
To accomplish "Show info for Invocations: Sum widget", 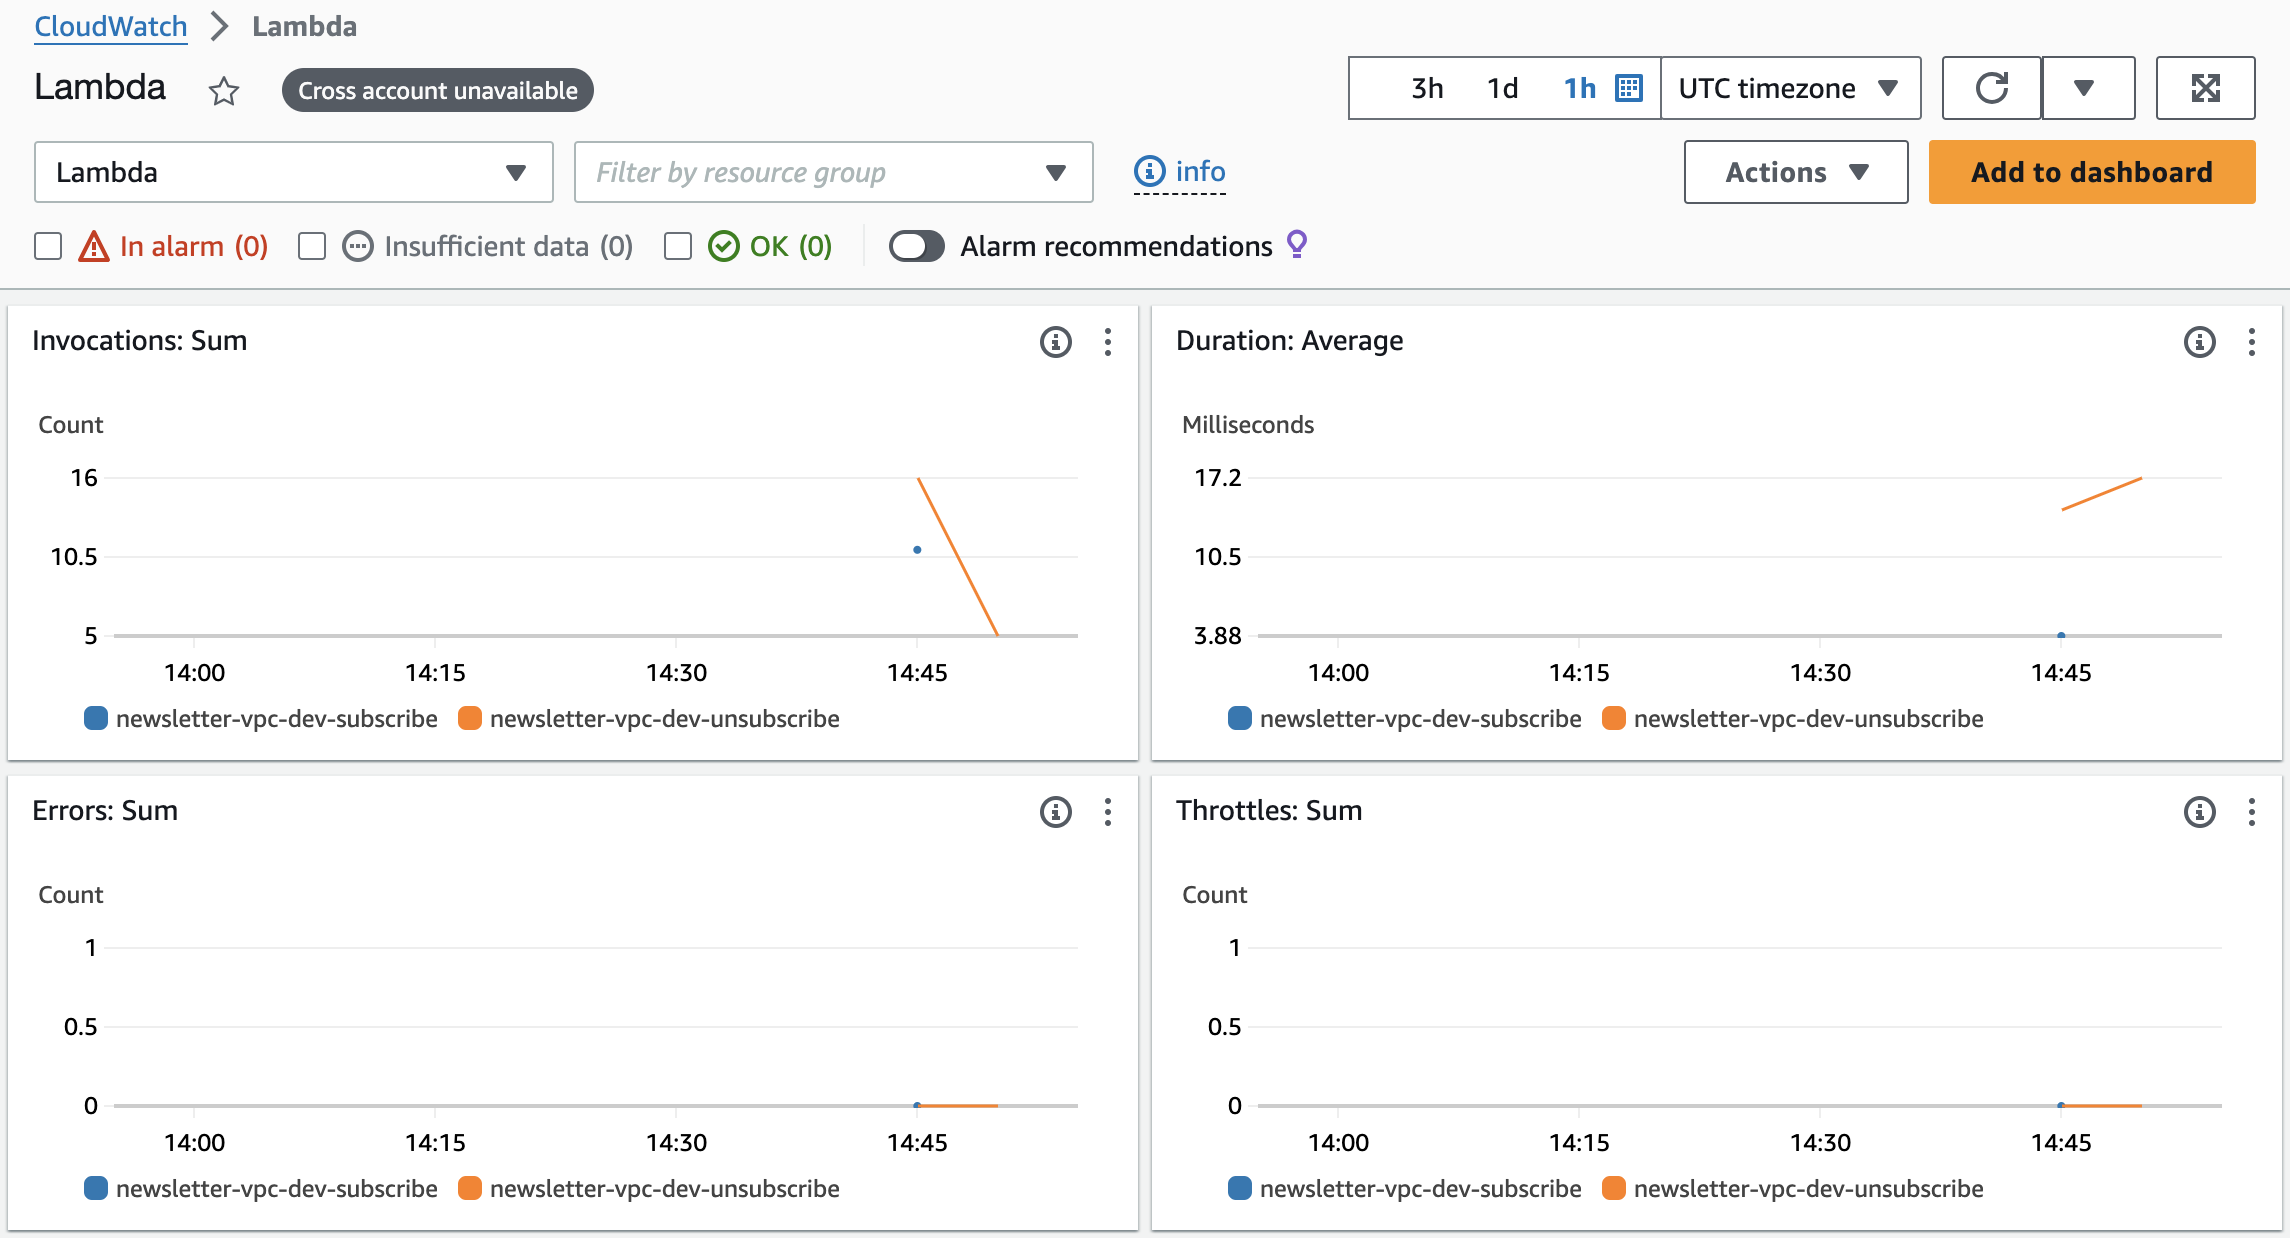I will (x=1055, y=342).
